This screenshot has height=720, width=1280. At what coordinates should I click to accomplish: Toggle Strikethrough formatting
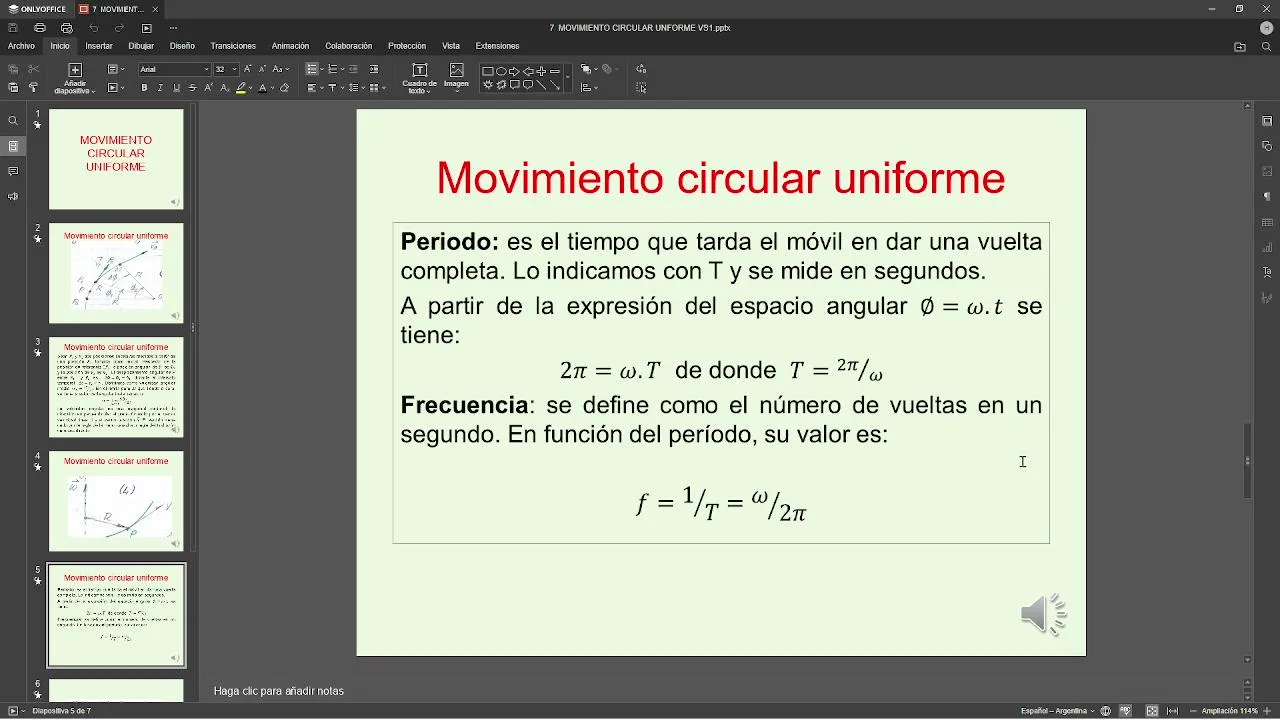click(192, 88)
